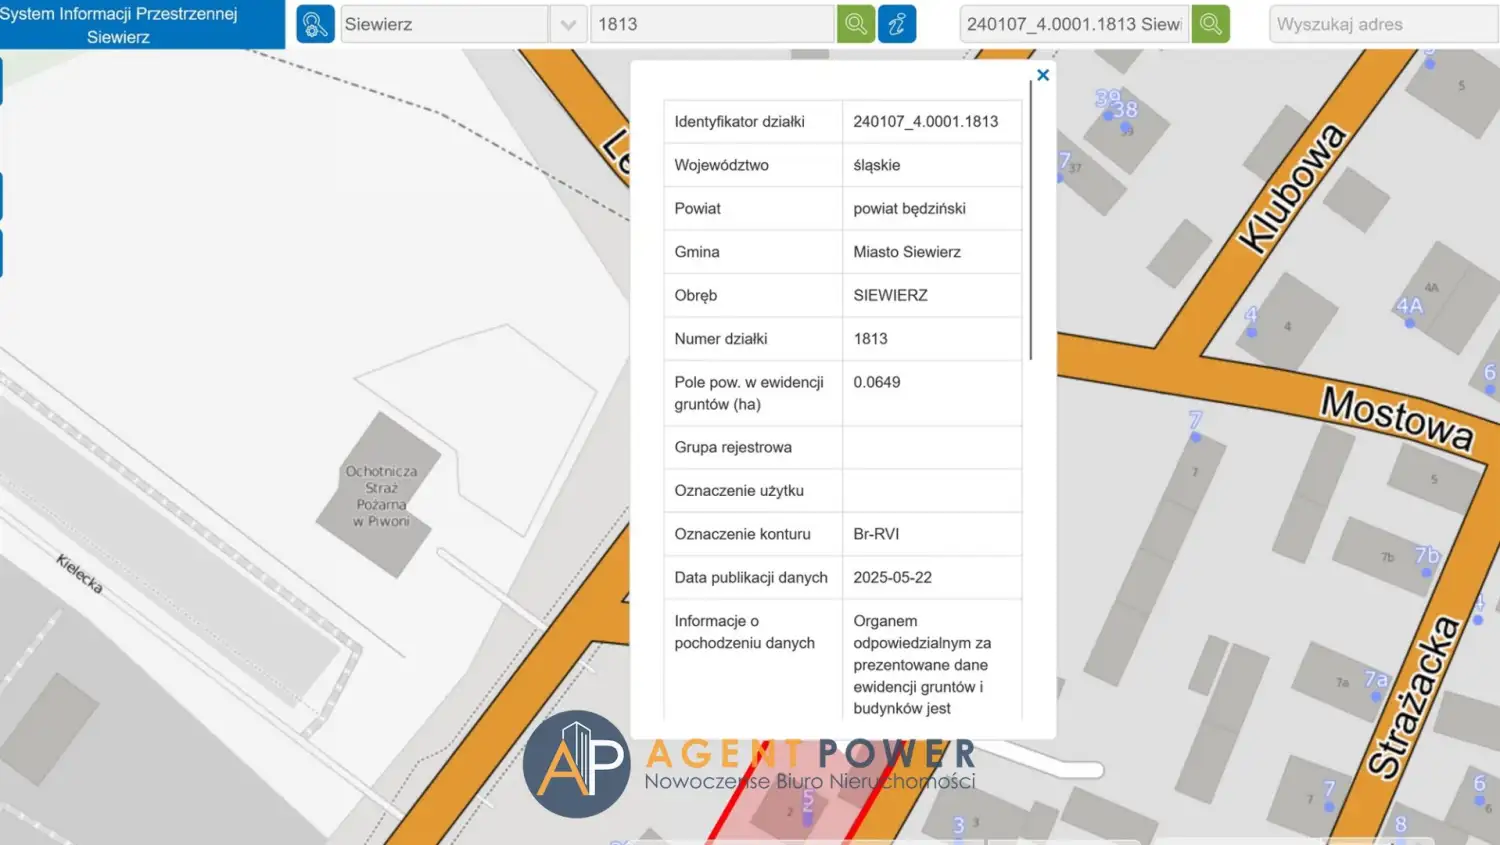Close the parcel information popup
The width and height of the screenshot is (1500, 845).
tap(1043, 75)
